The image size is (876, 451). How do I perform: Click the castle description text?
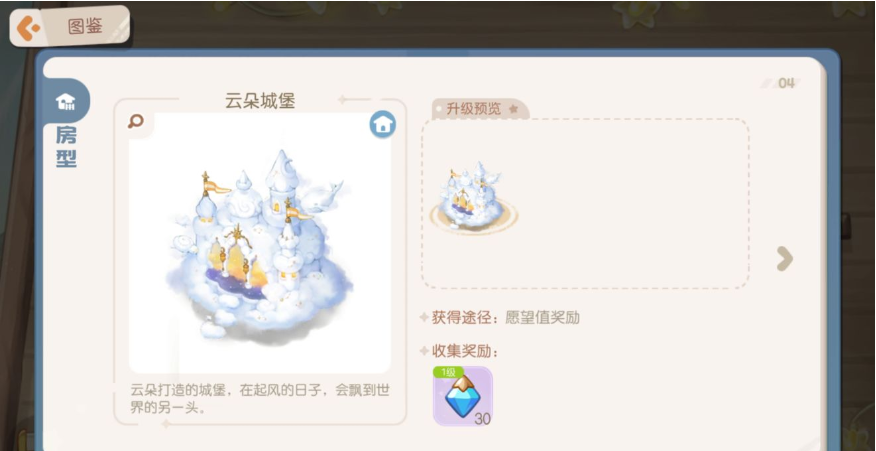coord(260,398)
